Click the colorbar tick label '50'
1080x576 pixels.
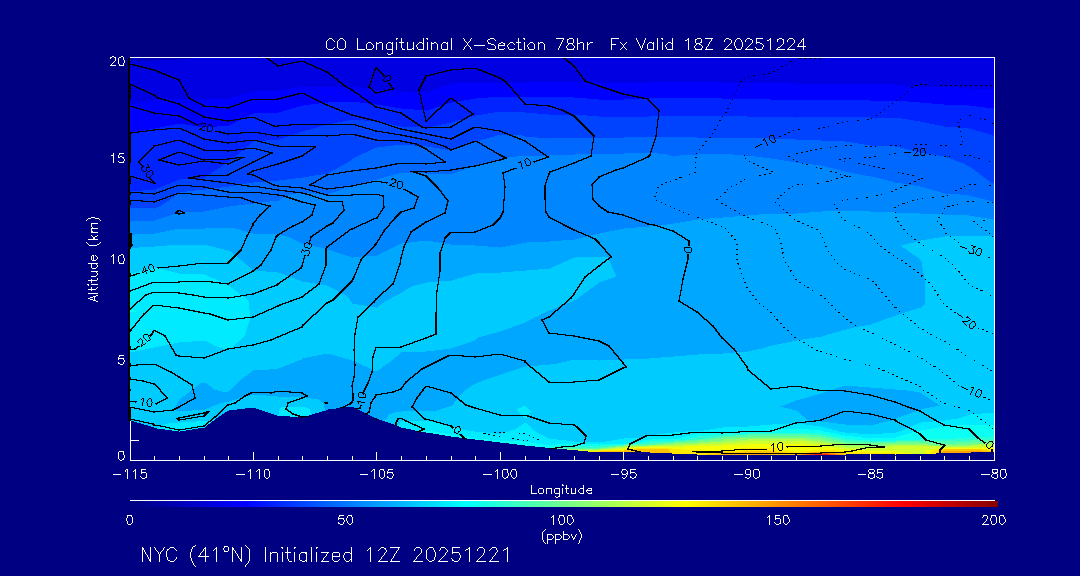coord(345,520)
